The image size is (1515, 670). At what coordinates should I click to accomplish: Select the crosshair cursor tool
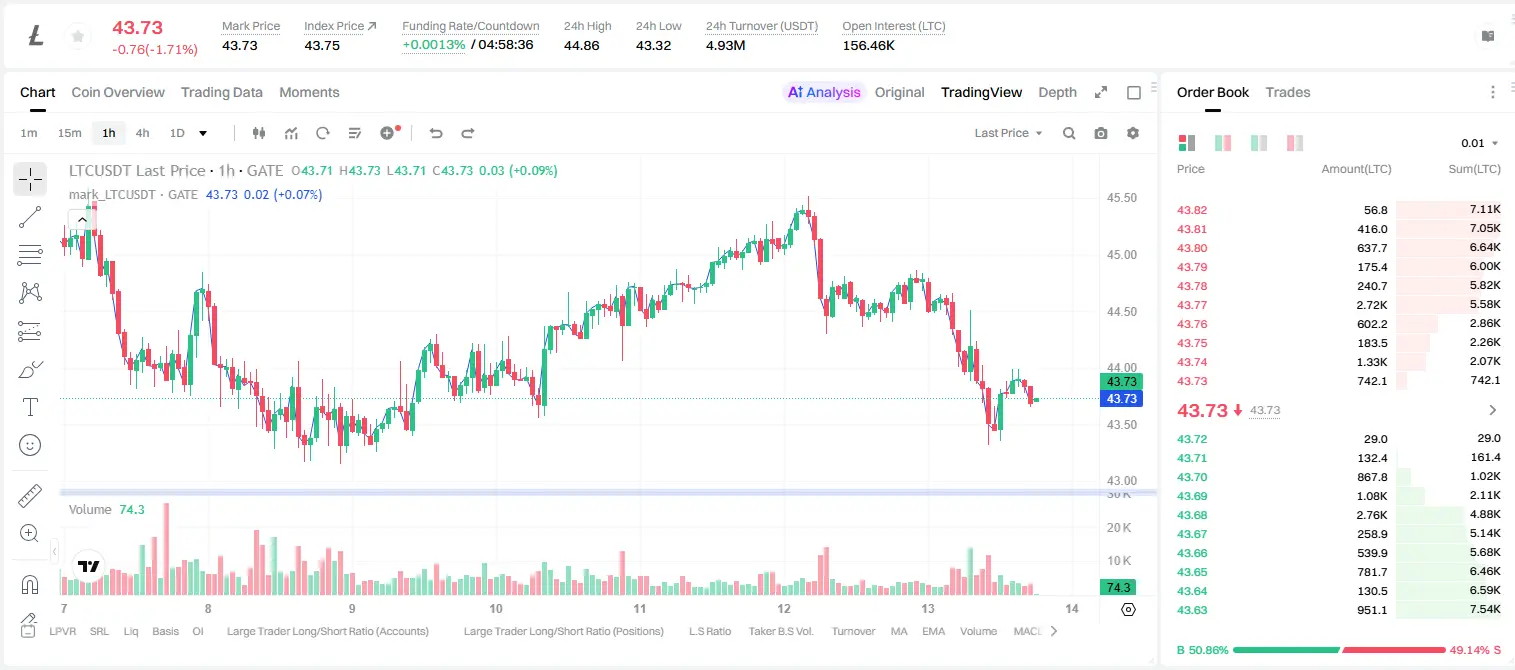pyautogui.click(x=30, y=180)
